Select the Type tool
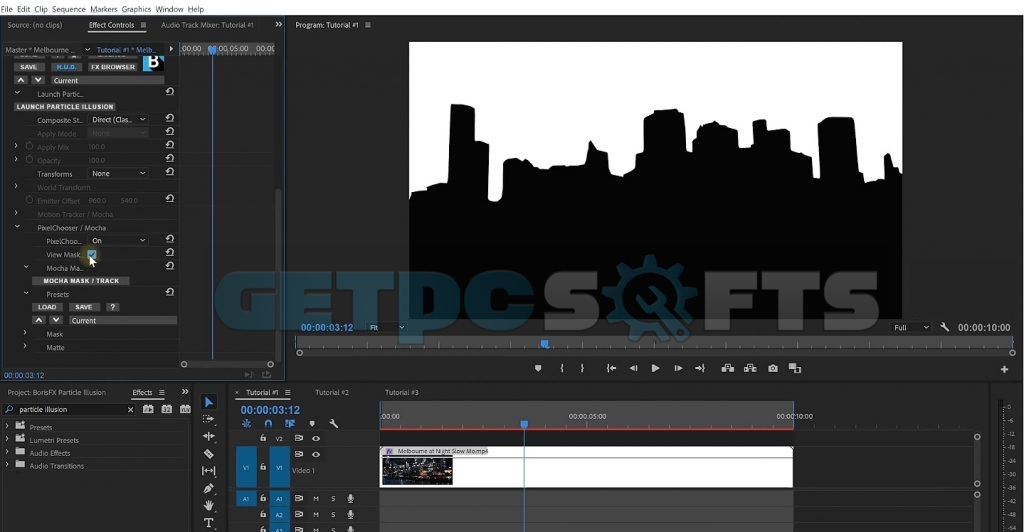 (x=208, y=523)
